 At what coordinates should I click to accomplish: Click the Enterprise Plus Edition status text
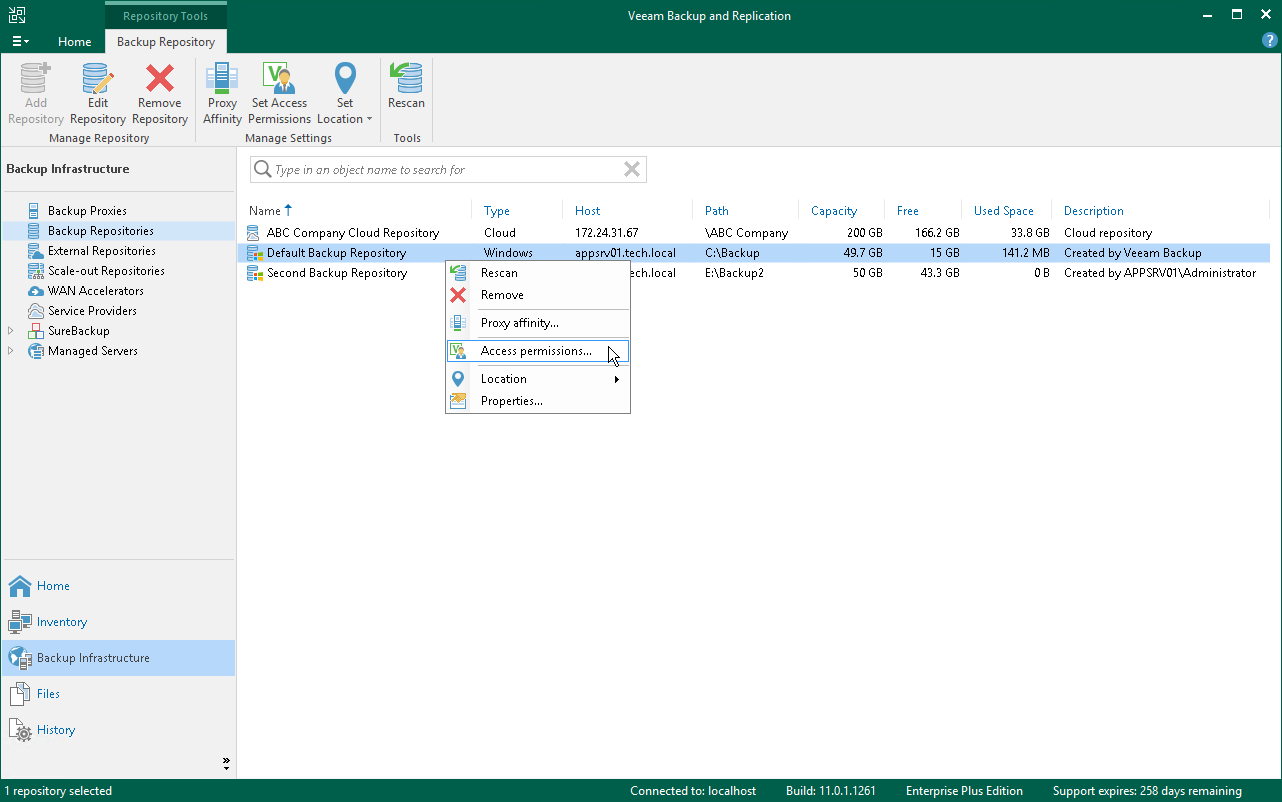tap(964, 791)
